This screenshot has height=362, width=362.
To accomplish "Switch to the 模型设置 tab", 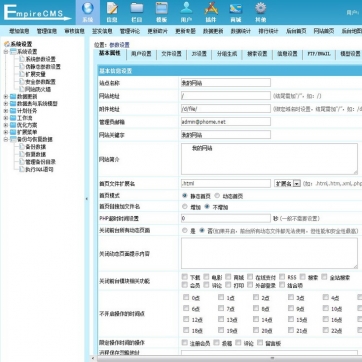I will tap(350, 54).
